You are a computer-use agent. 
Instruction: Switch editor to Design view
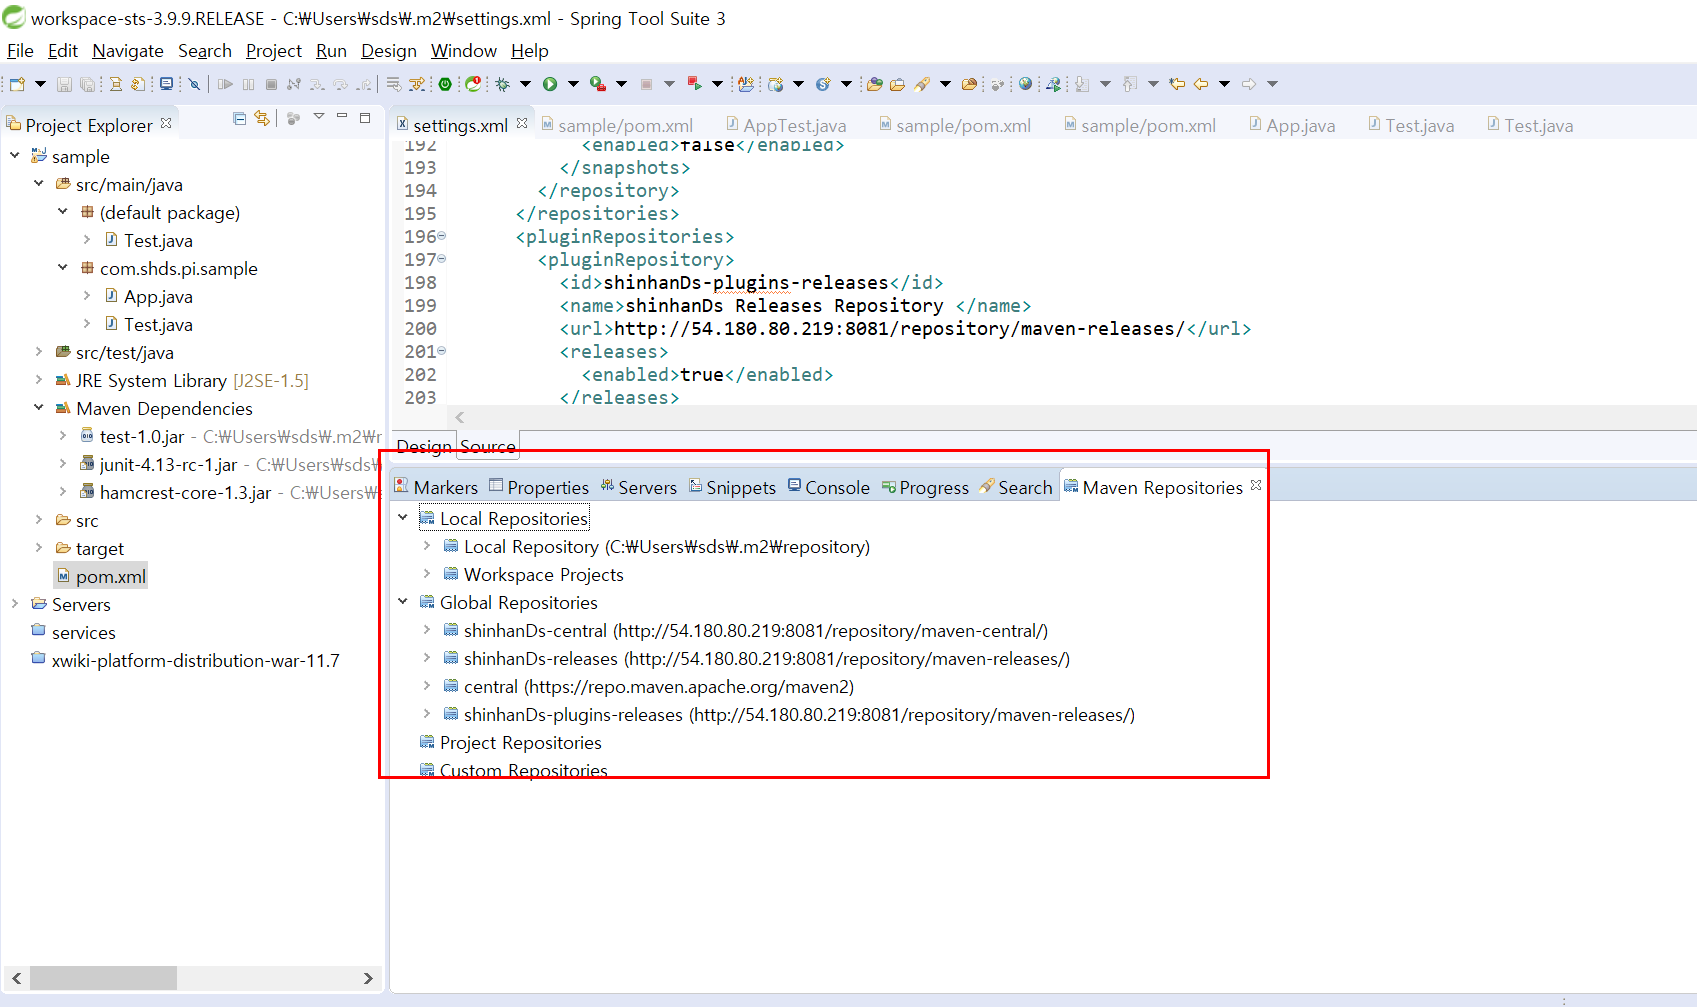[424, 446]
